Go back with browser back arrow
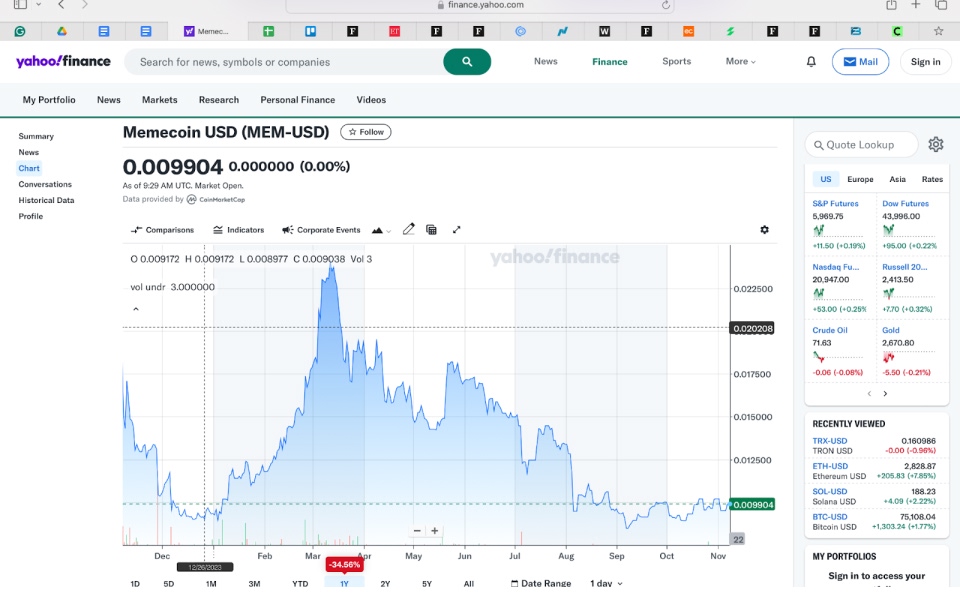Viewport: 960px width, 613px height. click(x=61, y=5)
